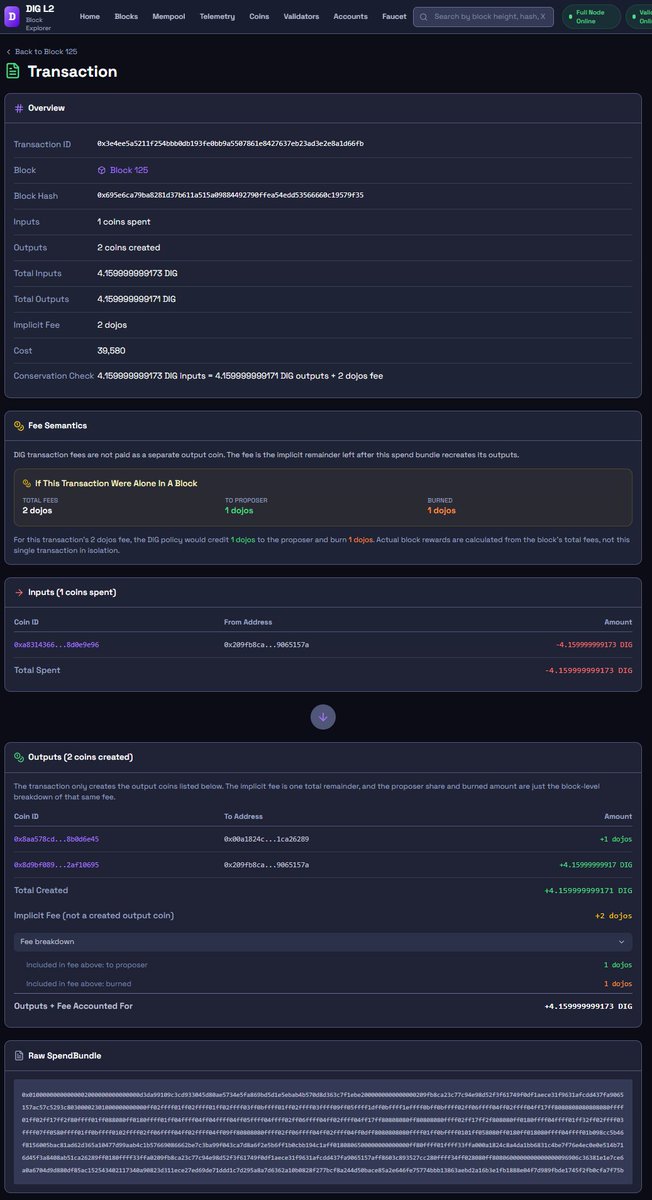Open the Home nav item

point(90,17)
